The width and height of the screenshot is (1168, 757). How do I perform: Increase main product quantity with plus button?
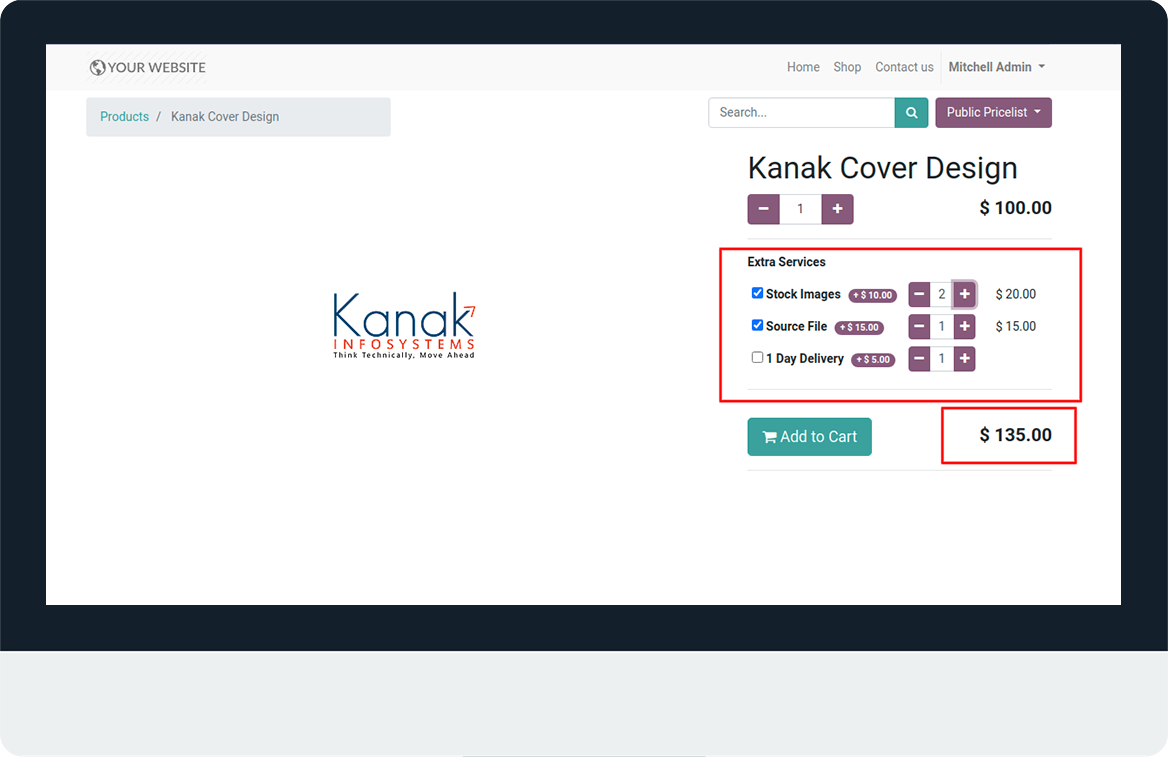pos(837,209)
